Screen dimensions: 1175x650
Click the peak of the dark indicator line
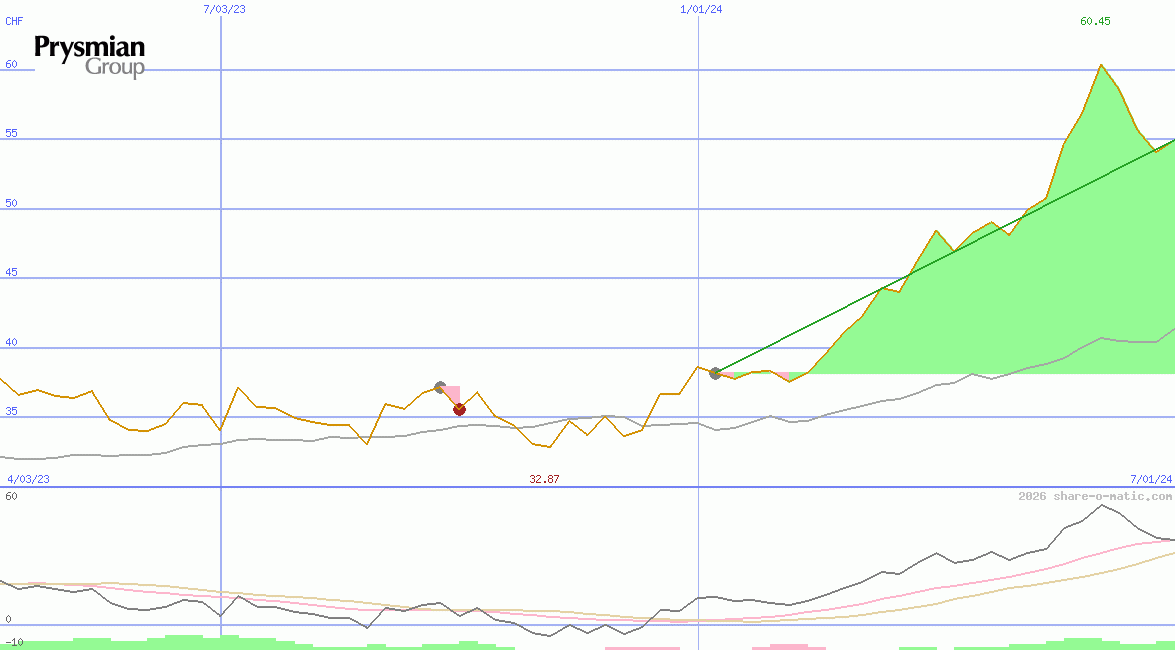(x=1101, y=505)
